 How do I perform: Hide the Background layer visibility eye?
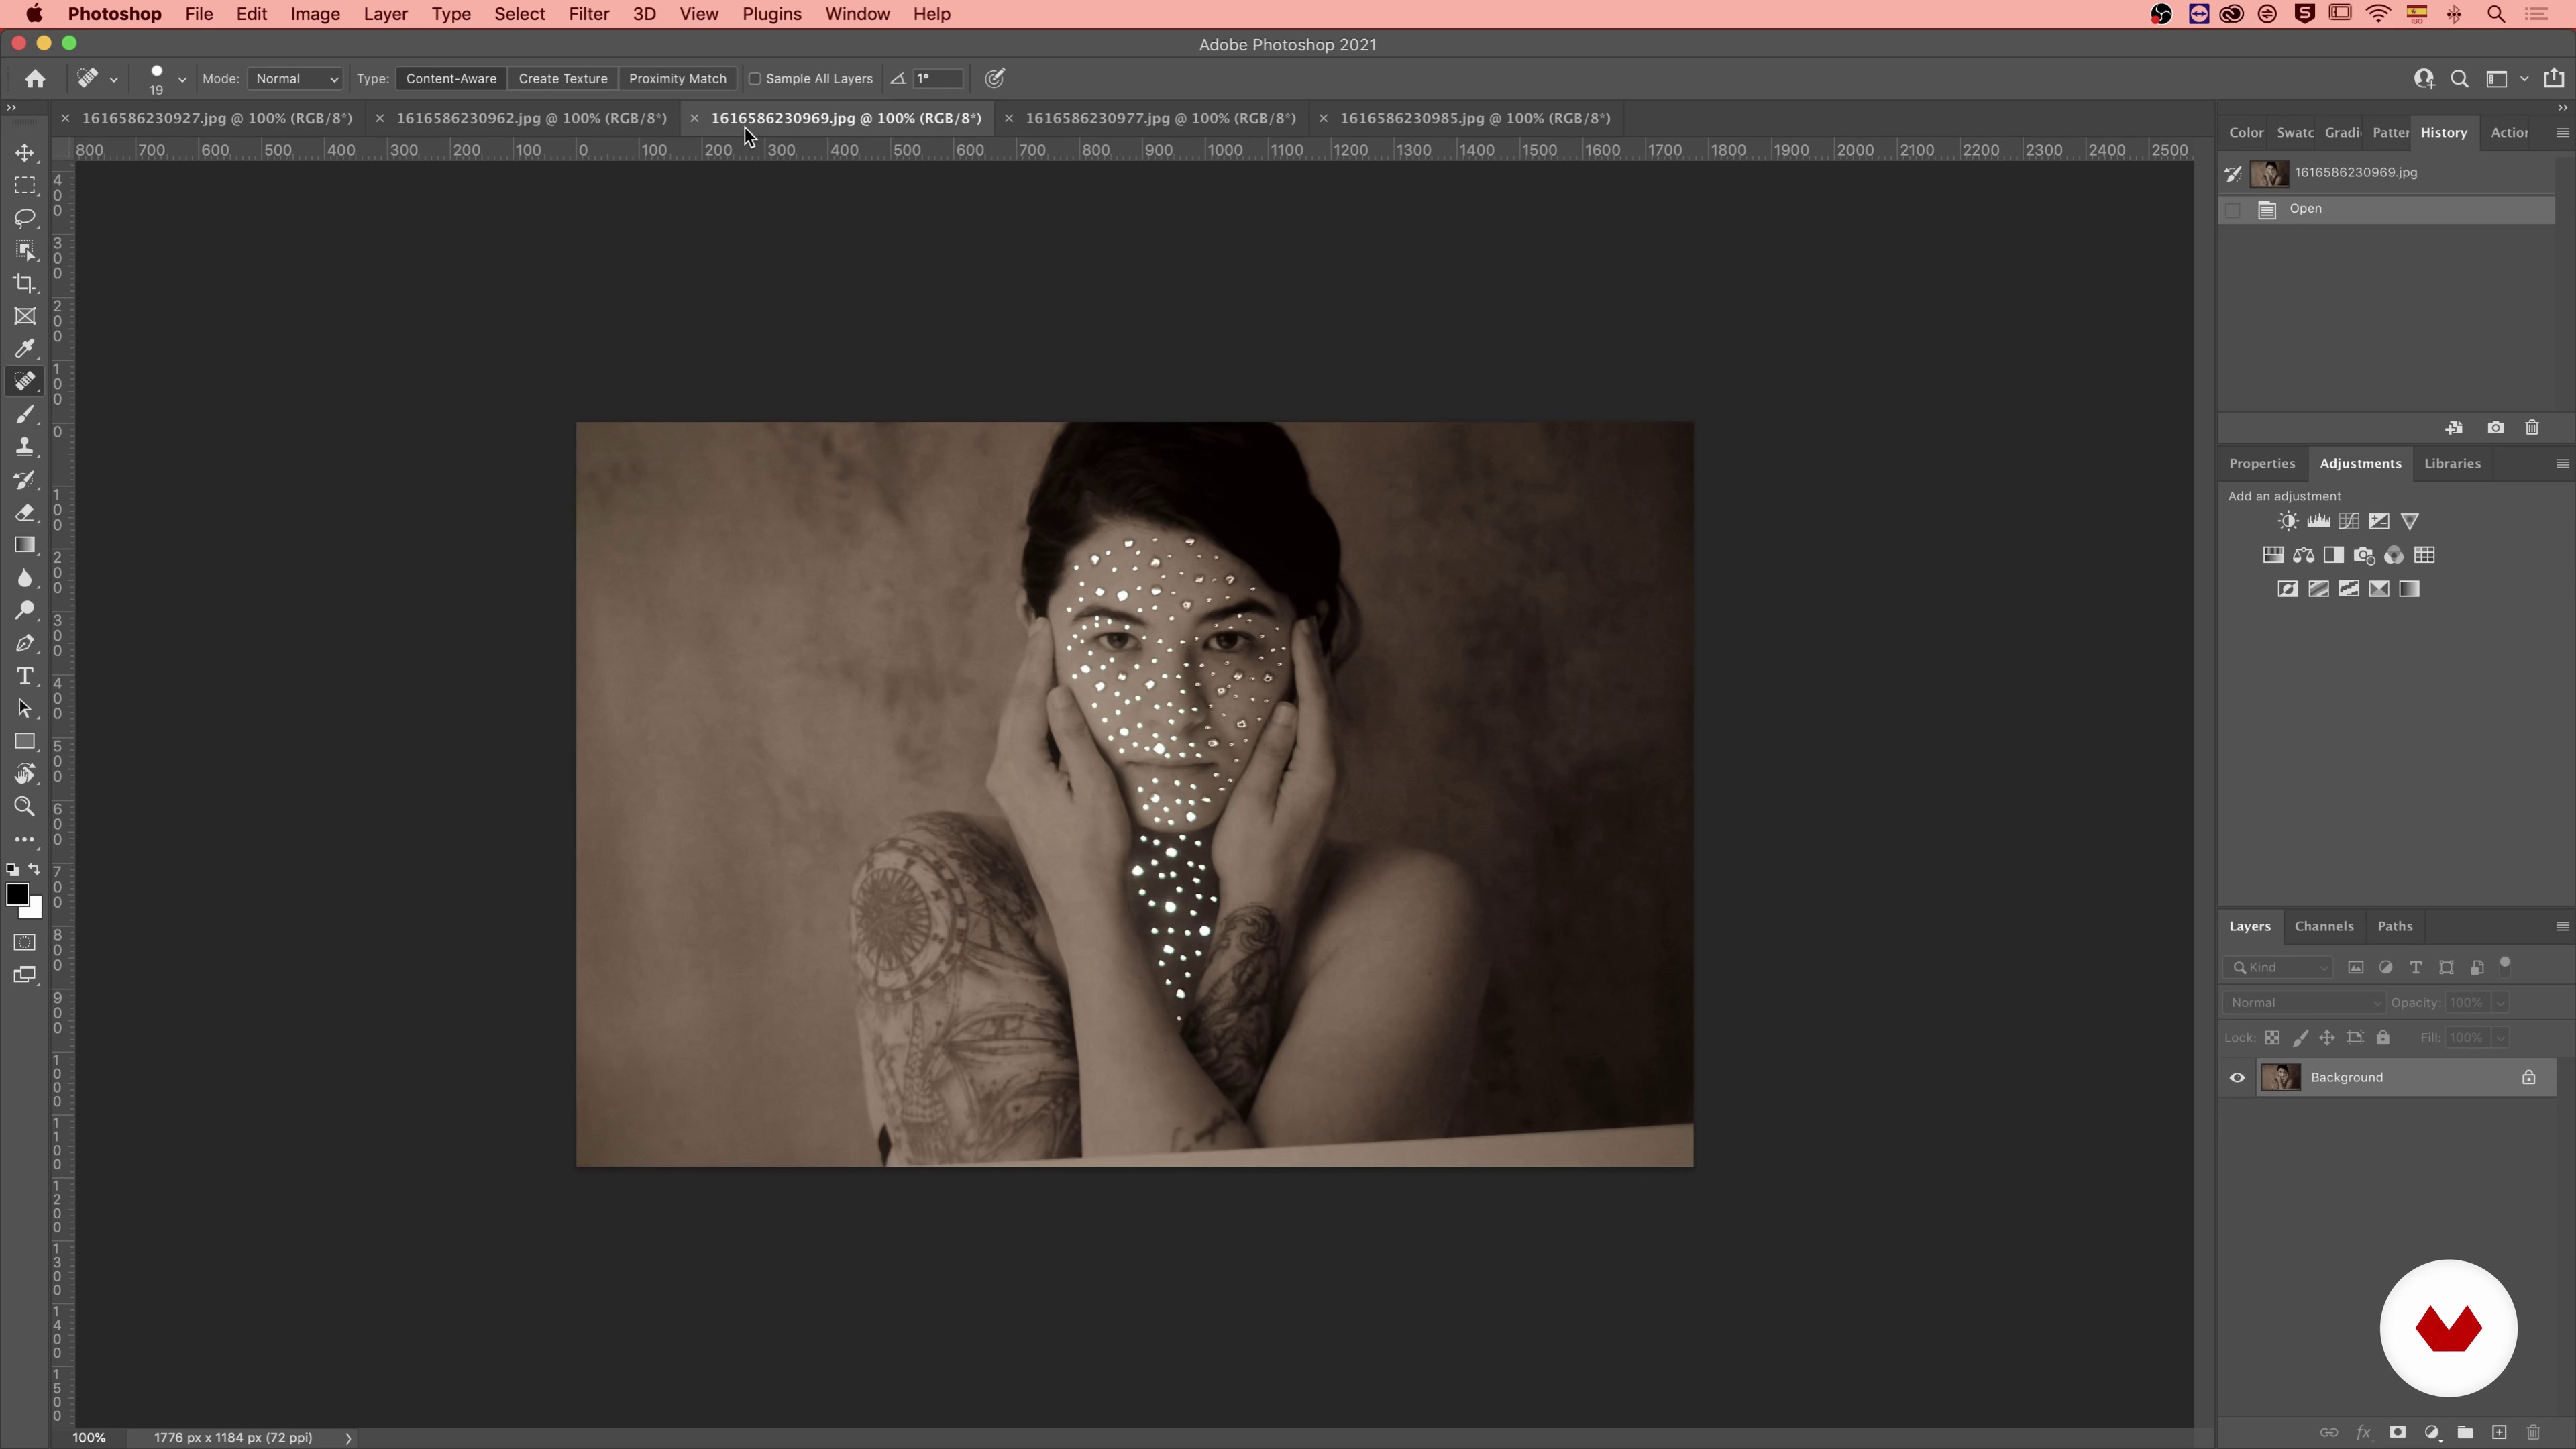click(2237, 1078)
